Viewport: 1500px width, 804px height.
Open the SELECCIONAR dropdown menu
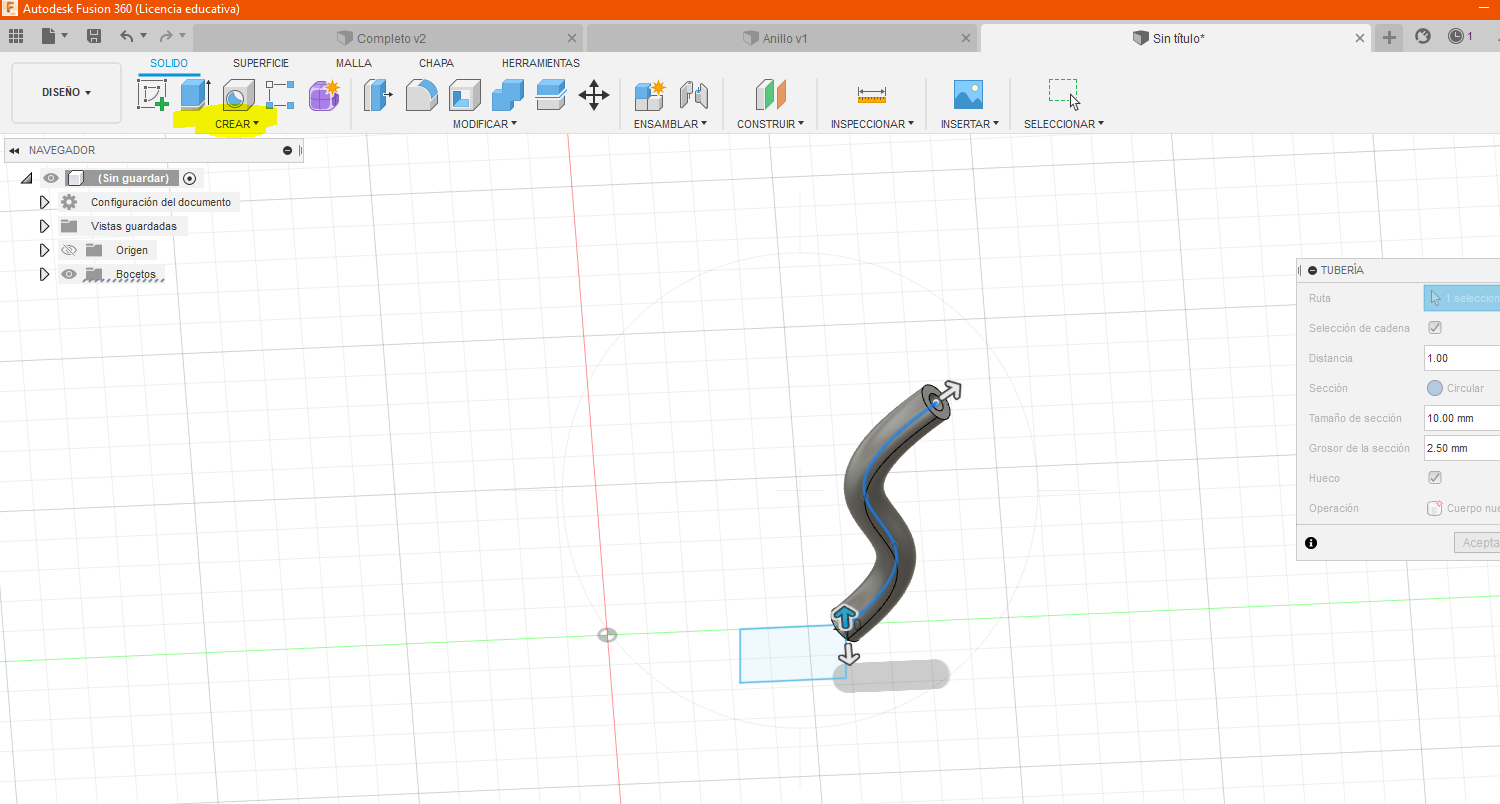tap(1064, 124)
